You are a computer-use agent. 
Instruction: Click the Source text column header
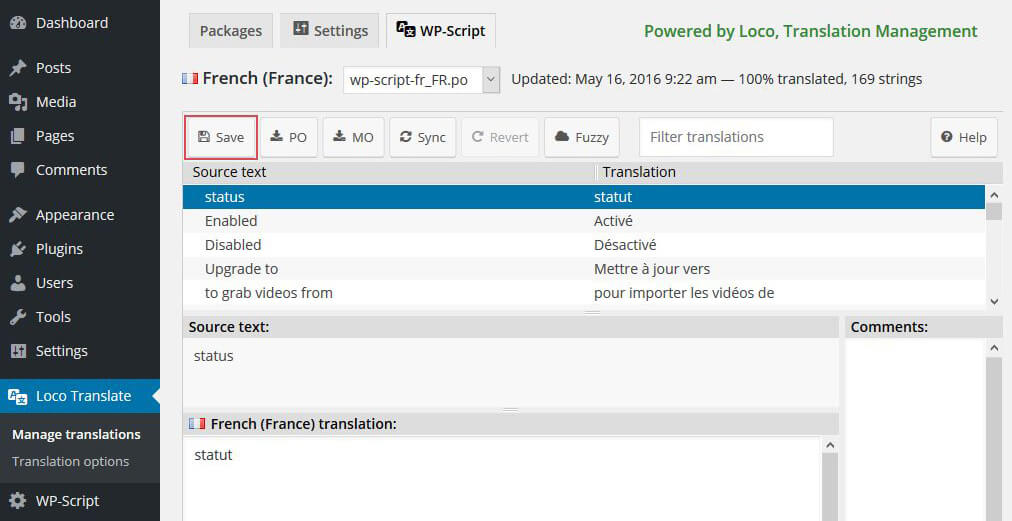tap(389, 172)
